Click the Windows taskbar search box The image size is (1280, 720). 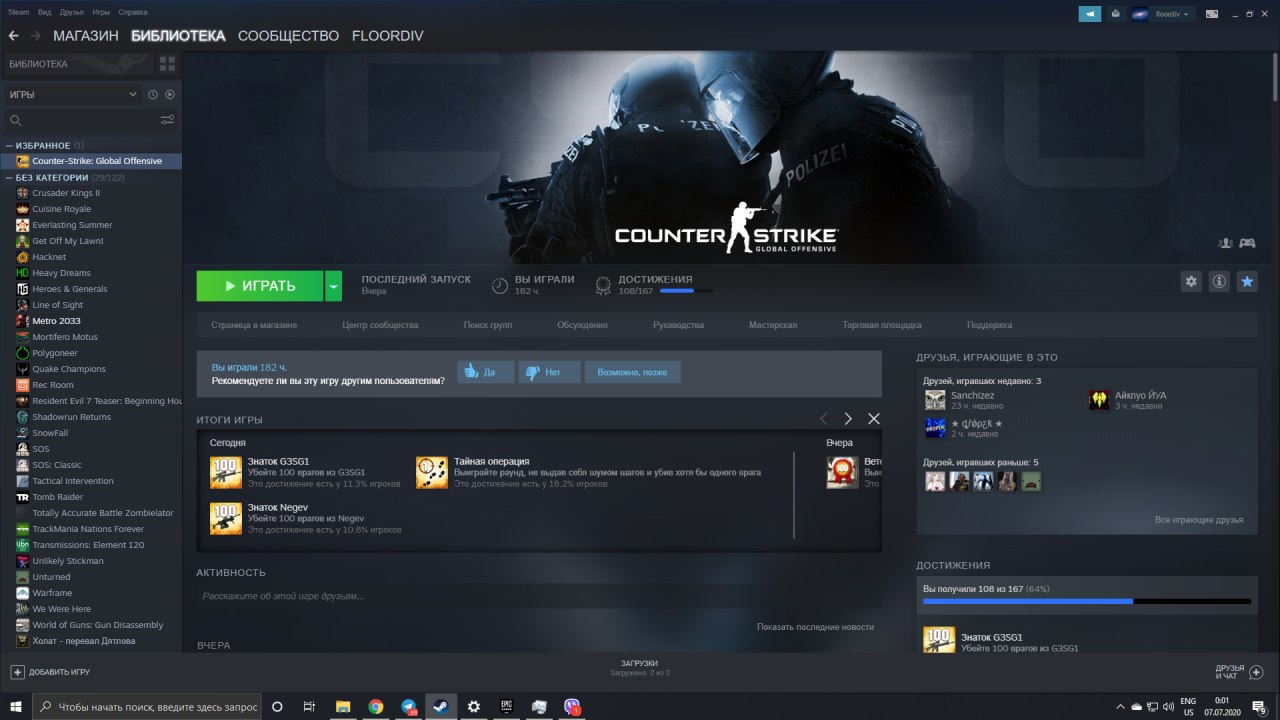coord(147,706)
